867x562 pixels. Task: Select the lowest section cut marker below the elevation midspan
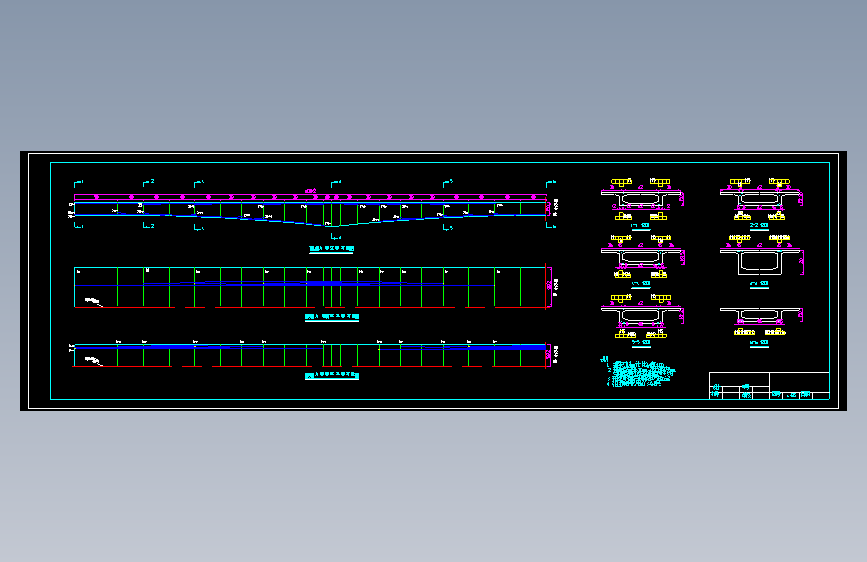pyautogui.click(x=336, y=237)
